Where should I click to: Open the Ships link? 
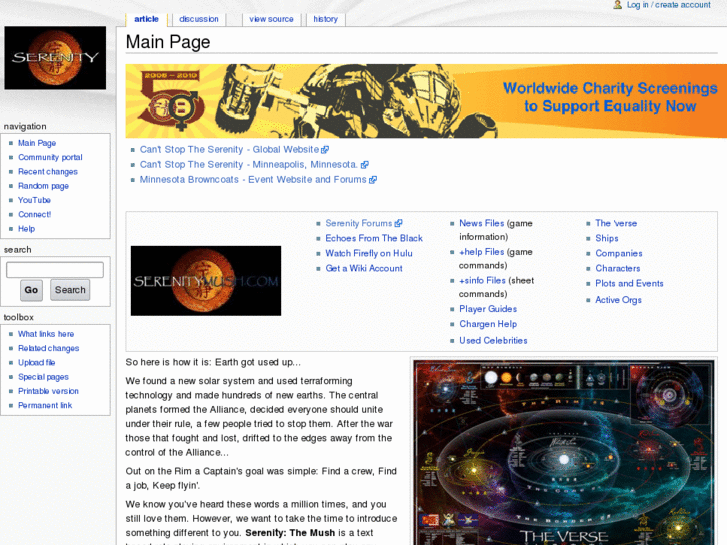[x=607, y=238]
